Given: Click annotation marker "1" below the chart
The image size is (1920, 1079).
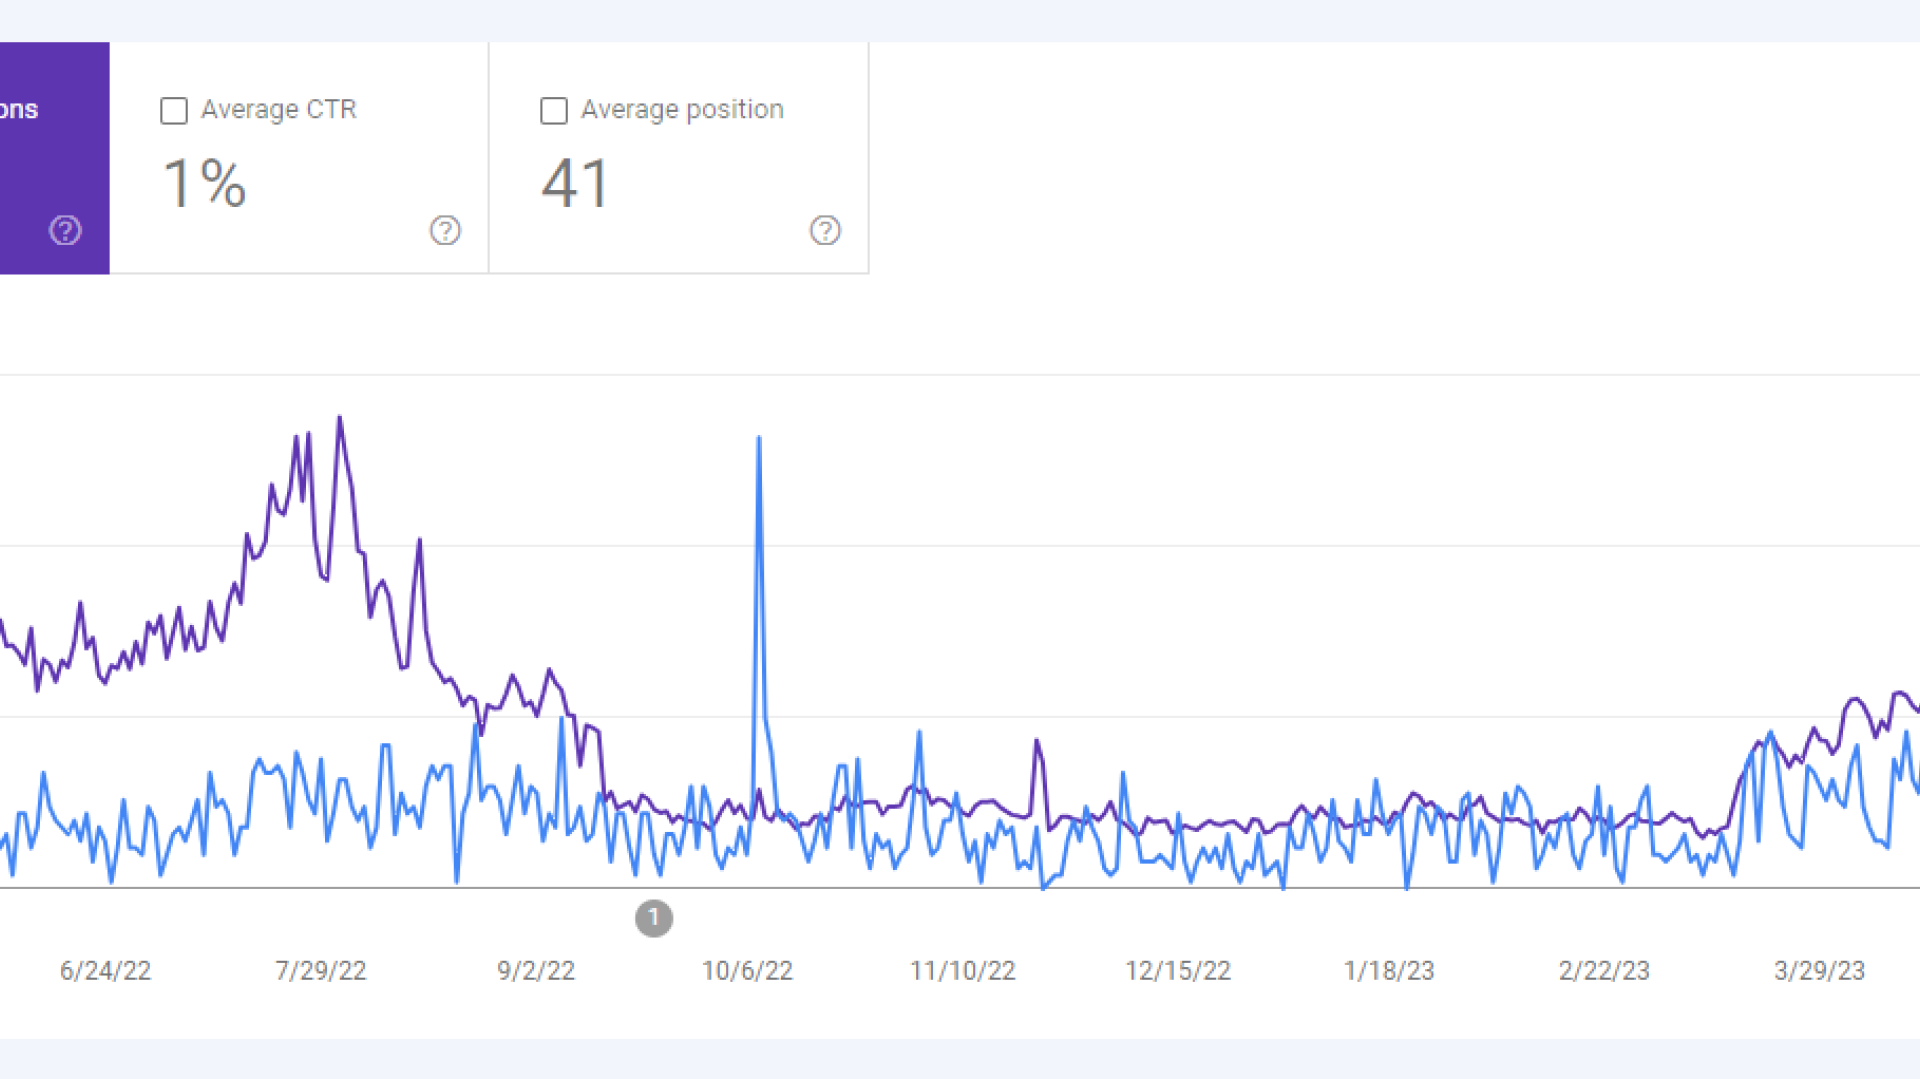Looking at the screenshot, I should (654, 918).
